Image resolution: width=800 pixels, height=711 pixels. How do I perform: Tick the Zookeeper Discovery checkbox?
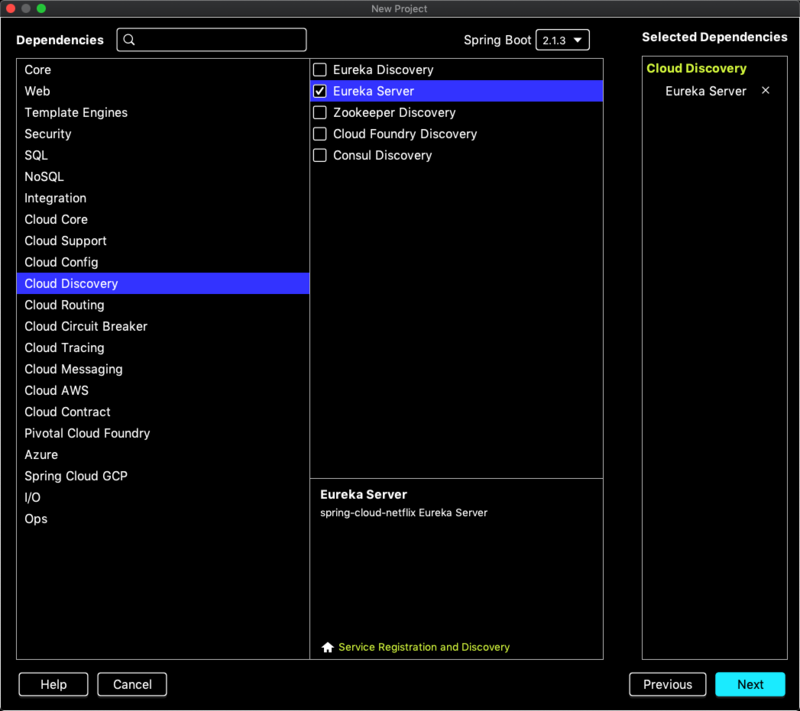320,113
